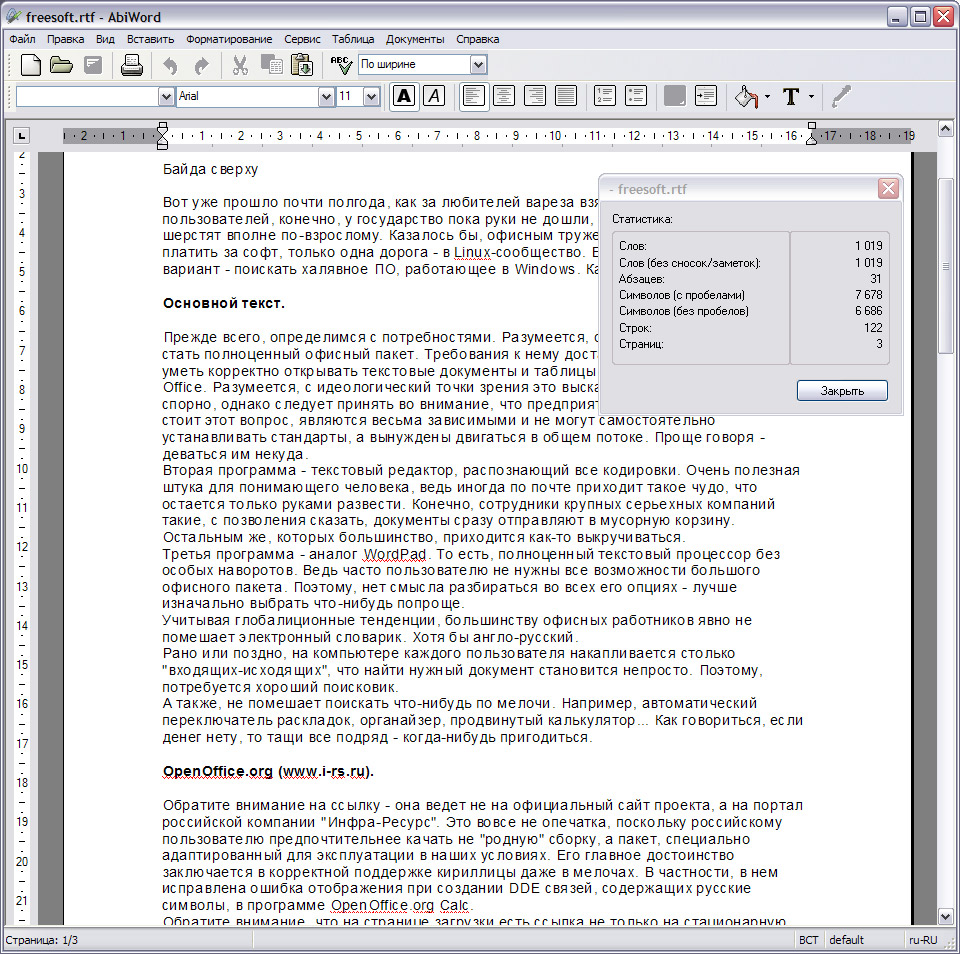Run the ABC spell check
The image size is (960, 954).
coord(341,65)
